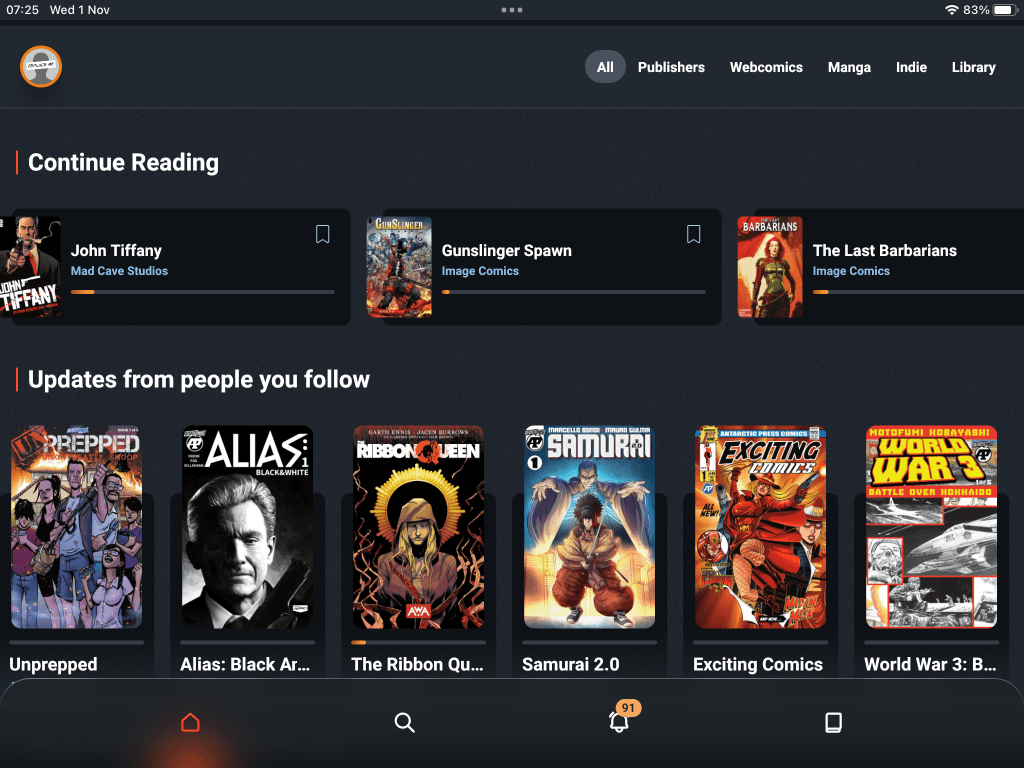Screen dimensions: 1024x768
Task: Open Mad Cave Studios publisher link
Action: click(x=119, y=271)
